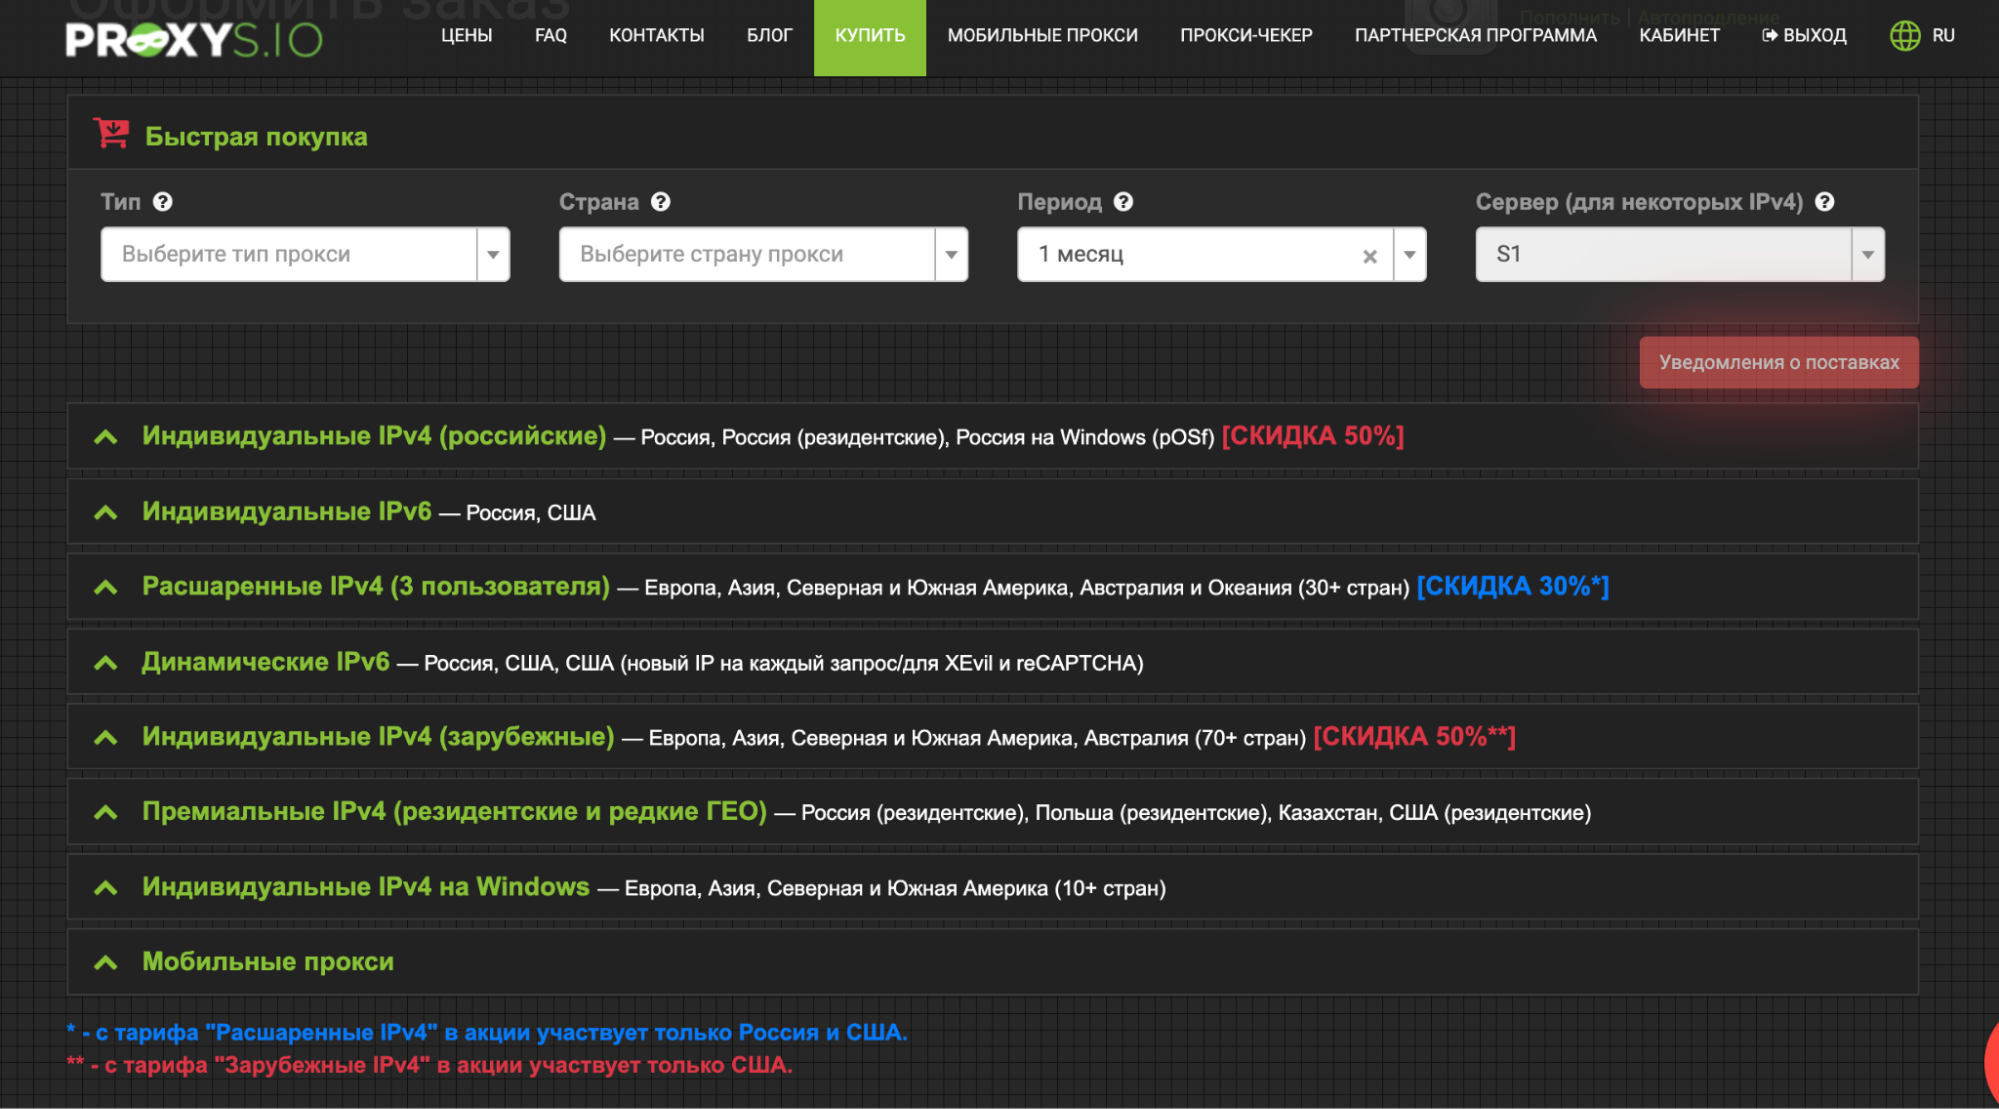The height and width of the screenshot is (1109, 1999).
Task: Click the [СКИДКА 50%**] label
Action: (x=1415, y=736)
